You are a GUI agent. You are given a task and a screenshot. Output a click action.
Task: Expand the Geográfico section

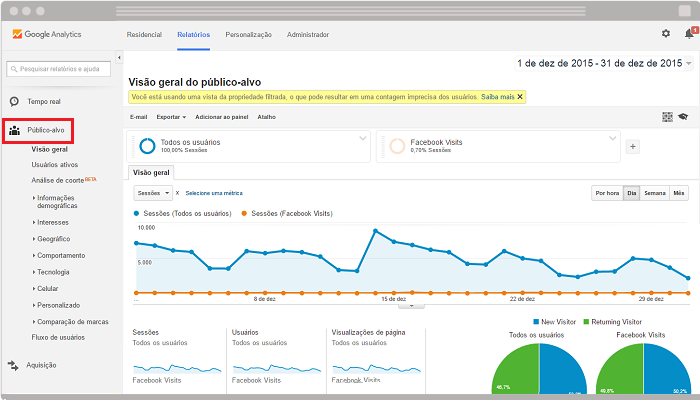[51, 239]
